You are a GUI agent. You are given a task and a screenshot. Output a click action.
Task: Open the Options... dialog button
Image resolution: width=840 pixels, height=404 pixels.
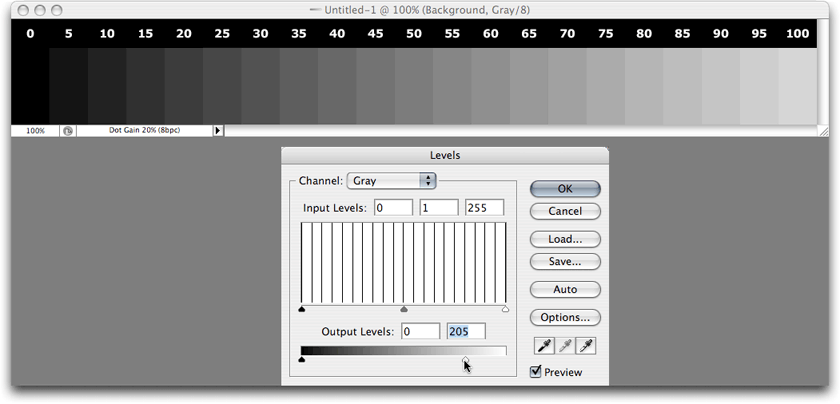pos(565,317)
